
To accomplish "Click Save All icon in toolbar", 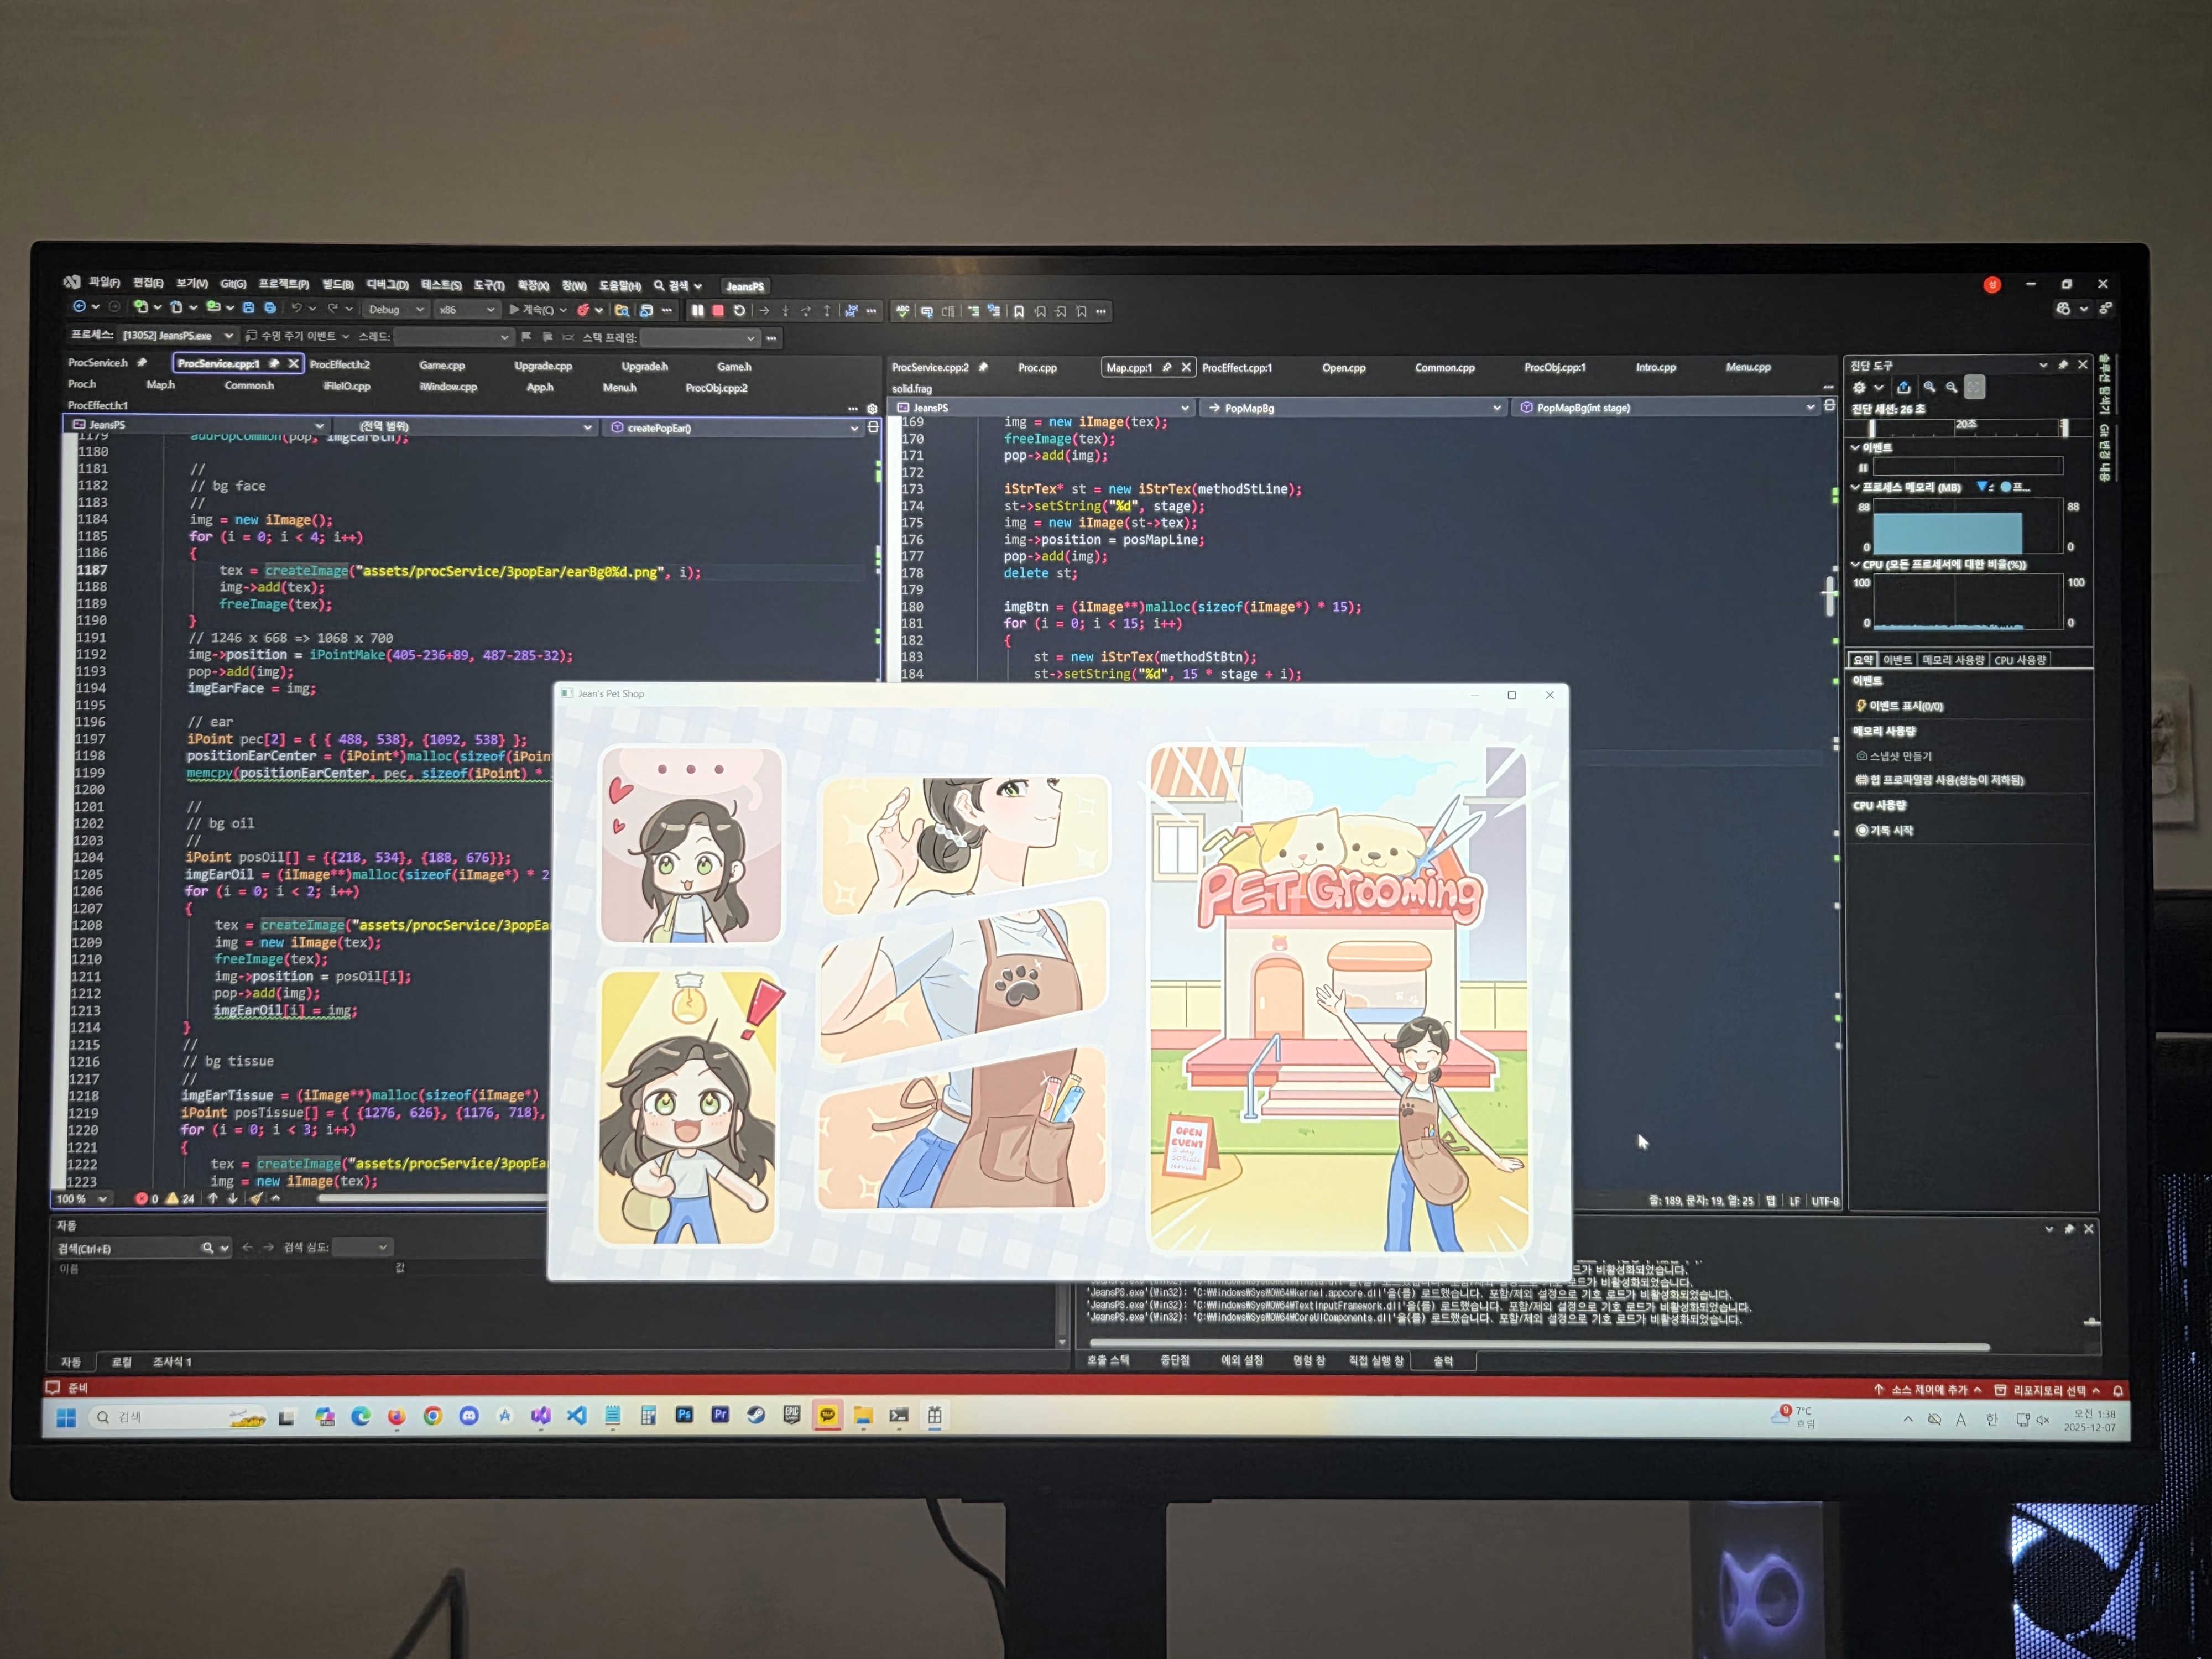I will pos(269,308).
